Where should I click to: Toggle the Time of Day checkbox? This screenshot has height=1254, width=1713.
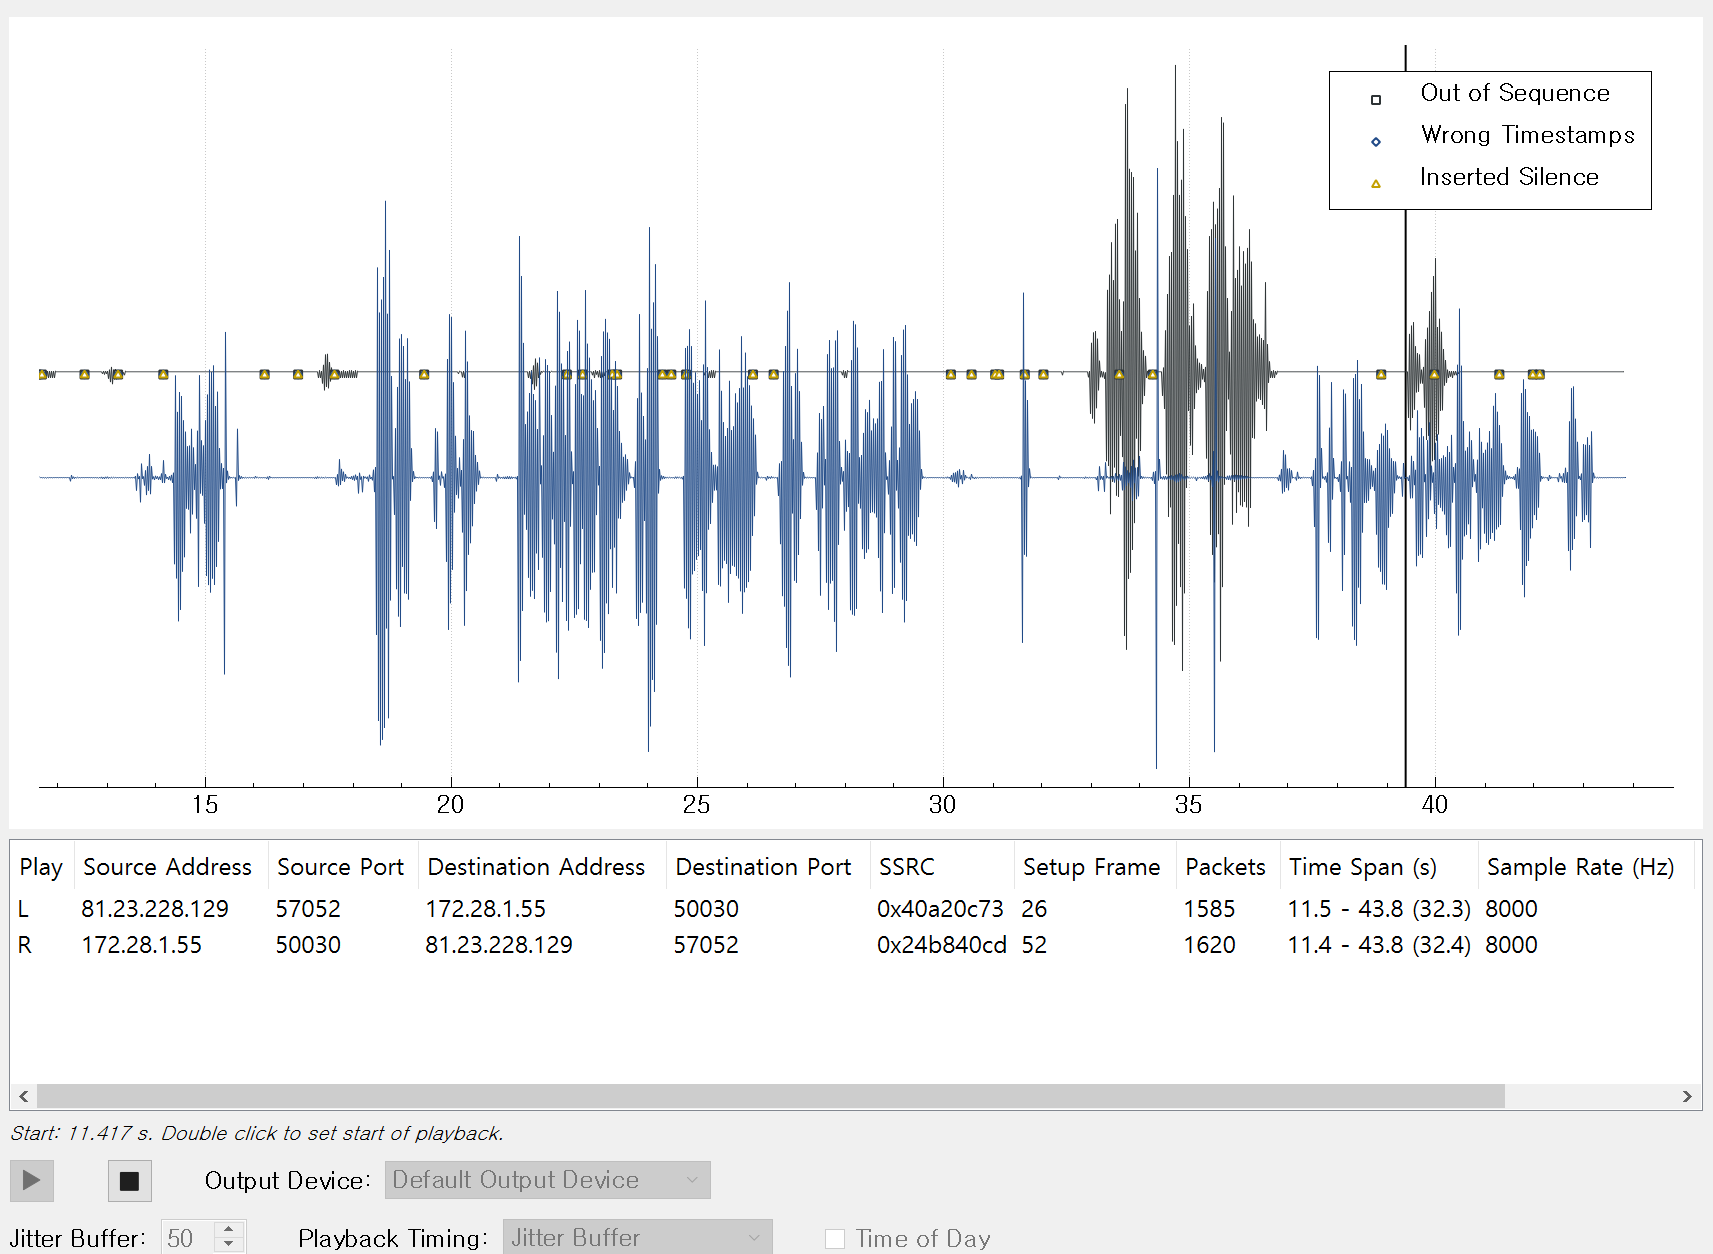click(x=835, y=1238)
